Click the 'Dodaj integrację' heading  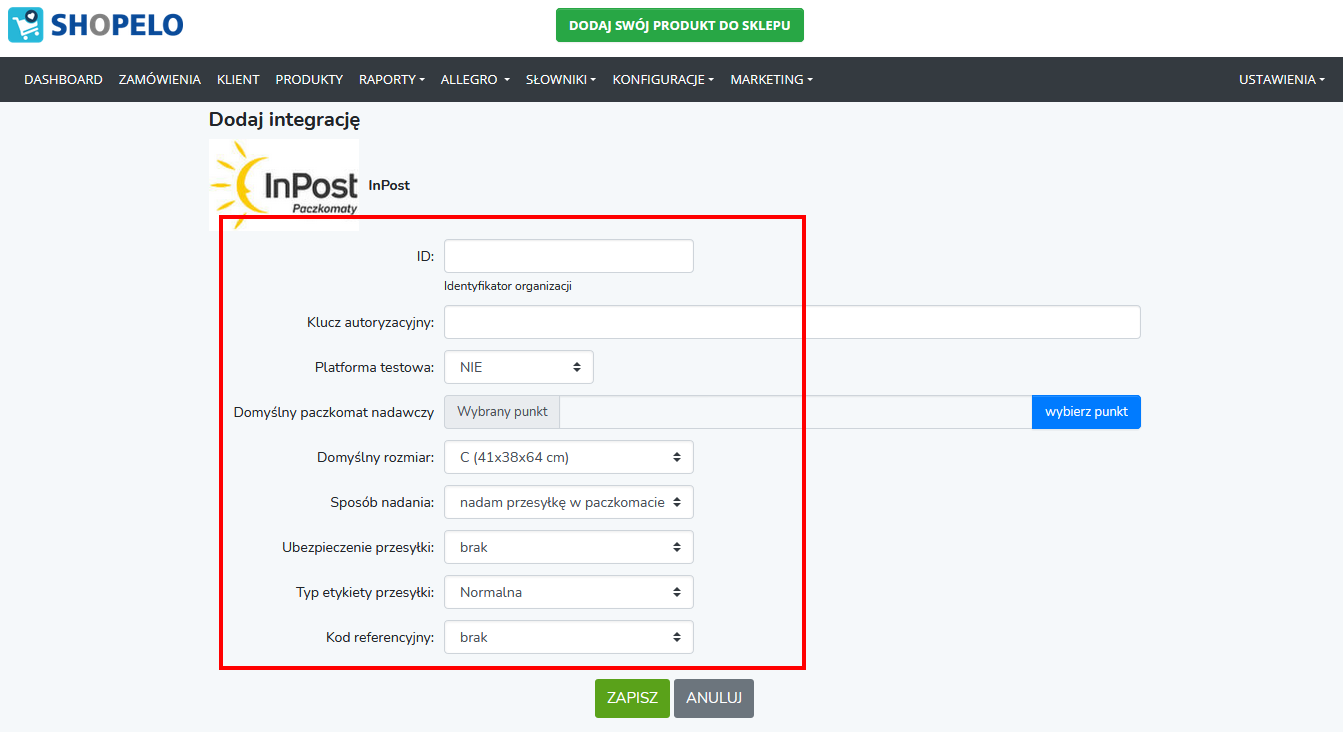(x=284, y=120)
